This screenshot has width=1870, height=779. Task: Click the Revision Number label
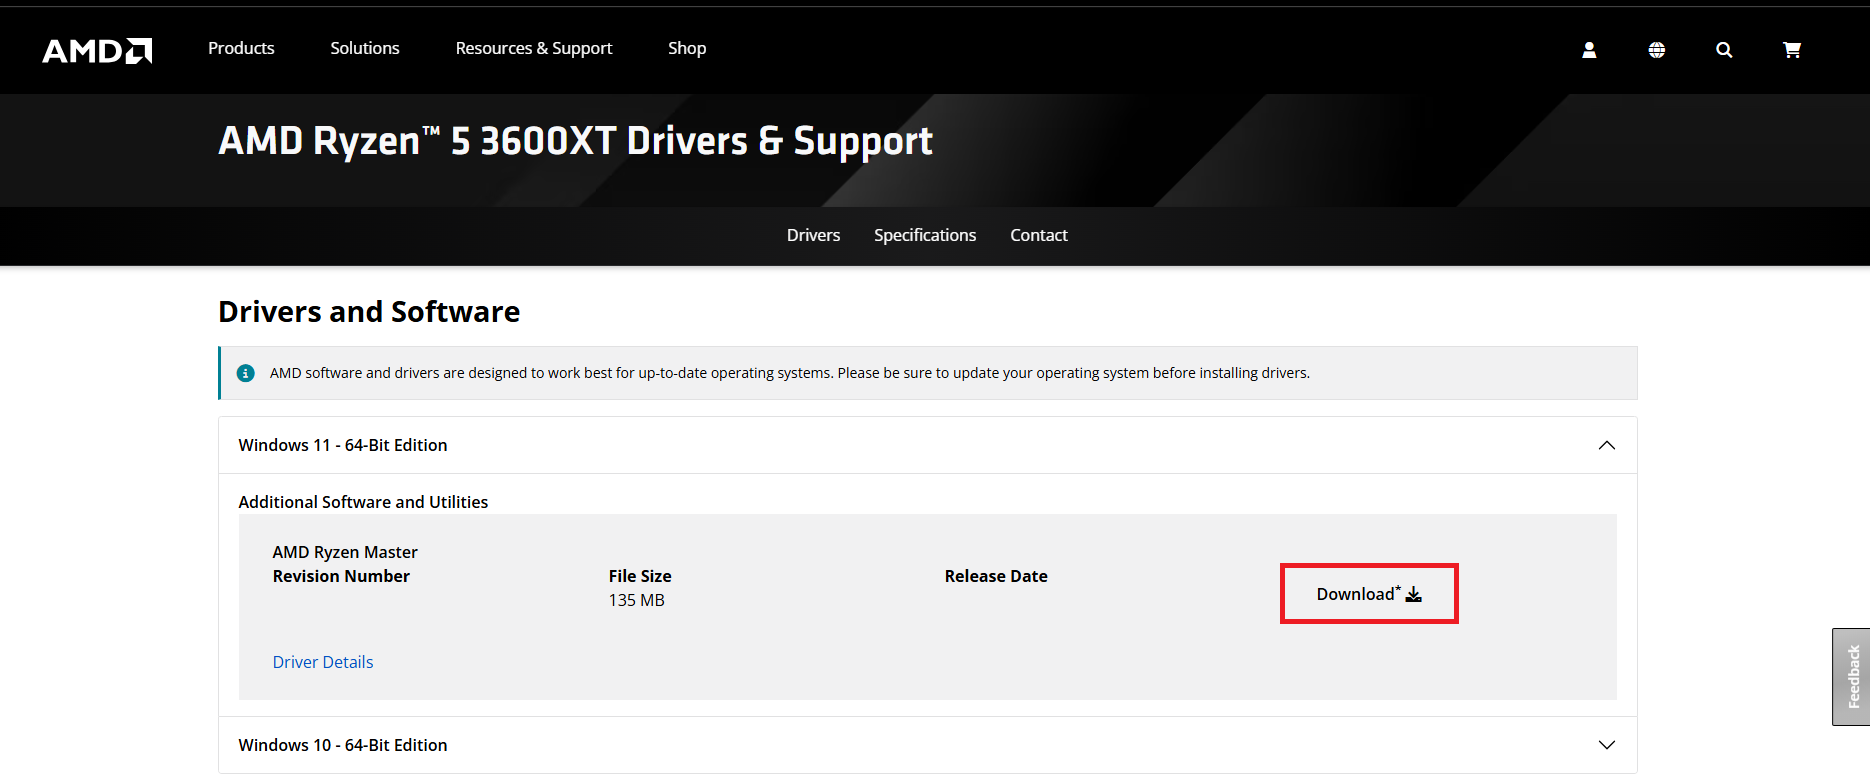tap(341, 576)
